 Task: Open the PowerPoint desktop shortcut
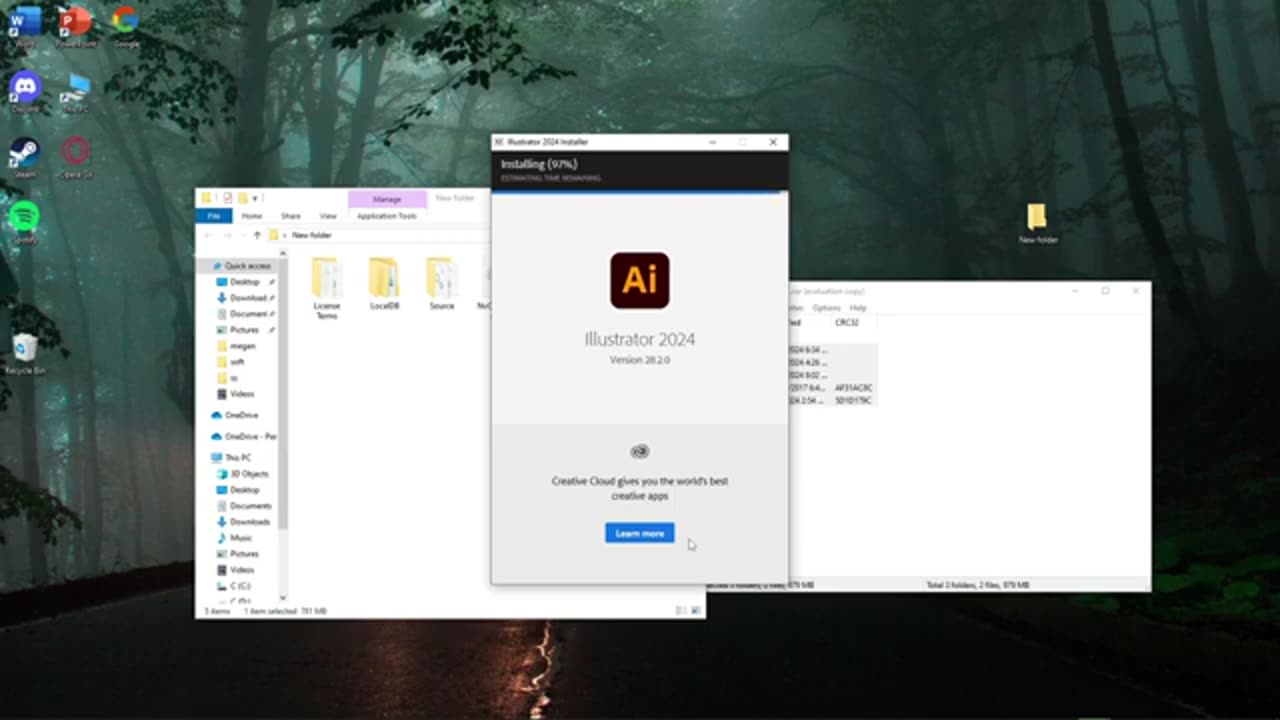pyautogui.click(x=74, y=25)
